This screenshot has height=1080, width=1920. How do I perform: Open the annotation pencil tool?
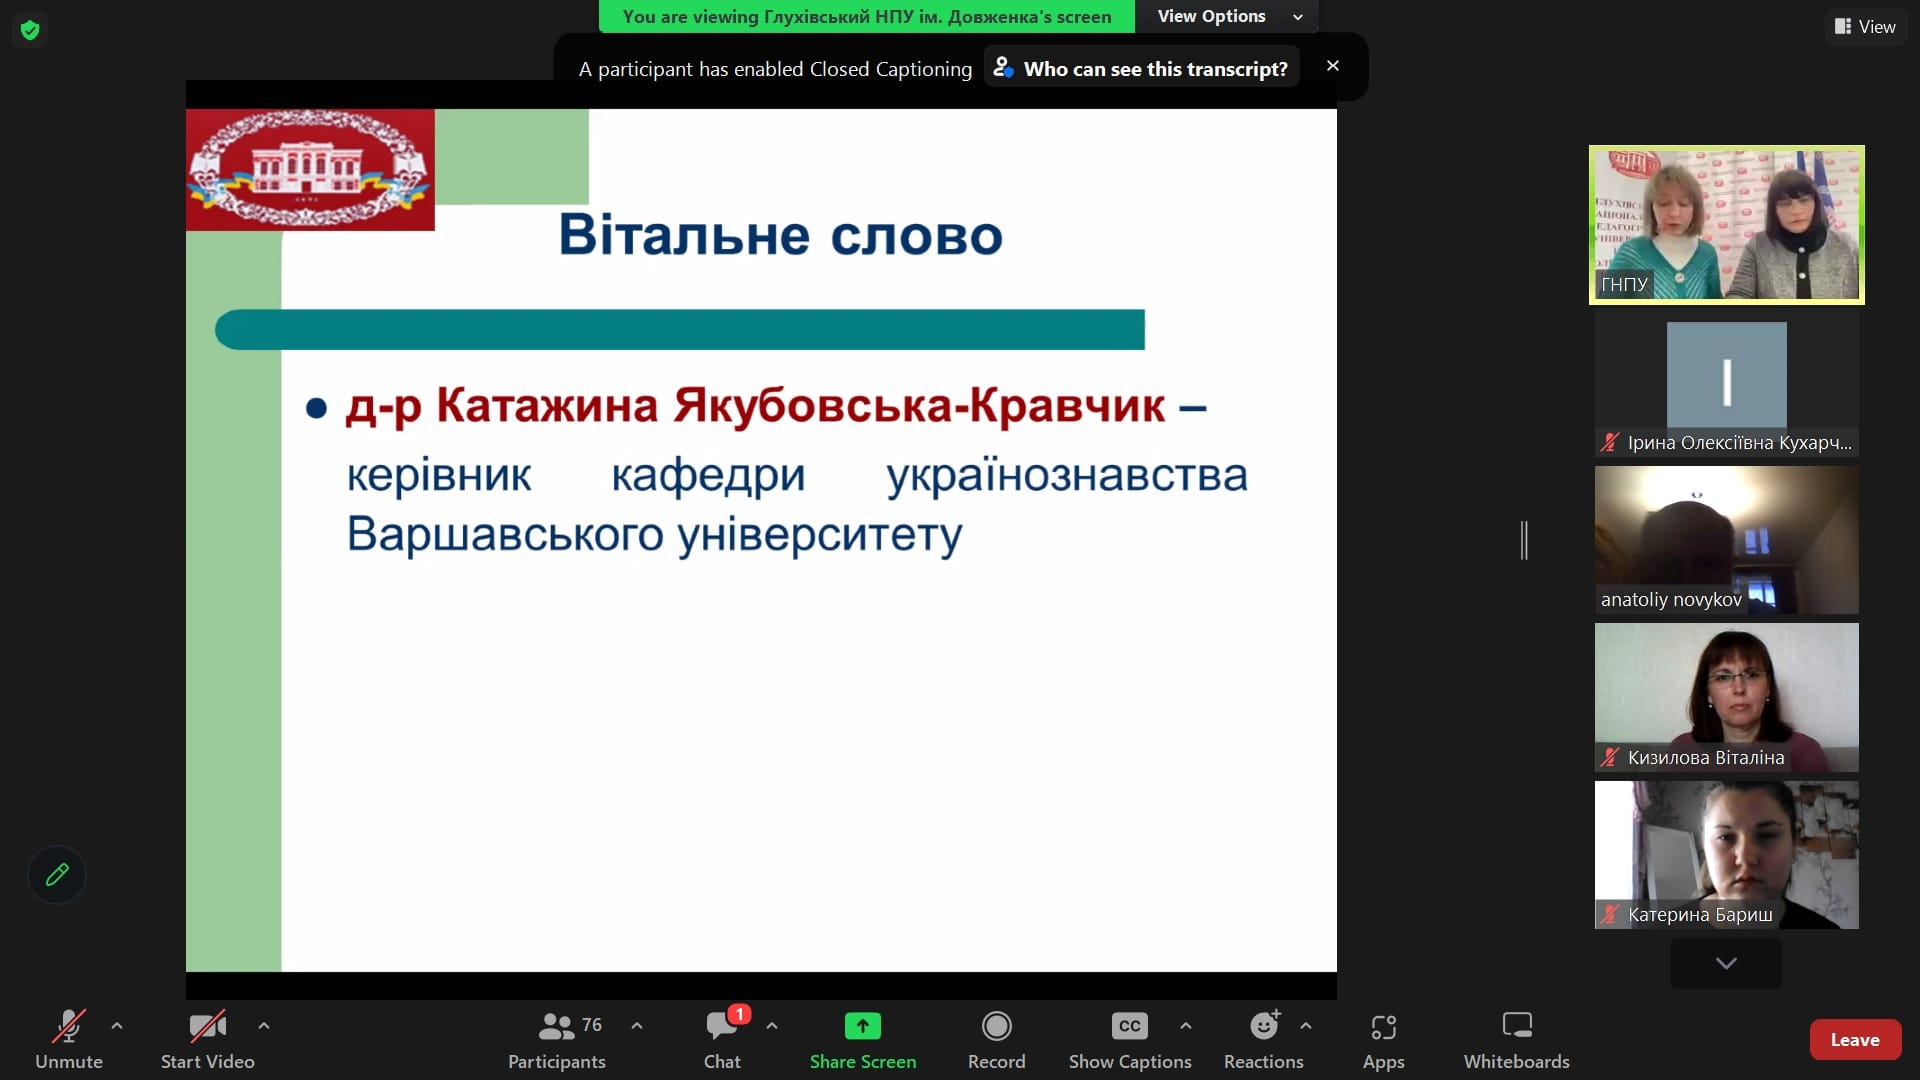pos(57,875)
